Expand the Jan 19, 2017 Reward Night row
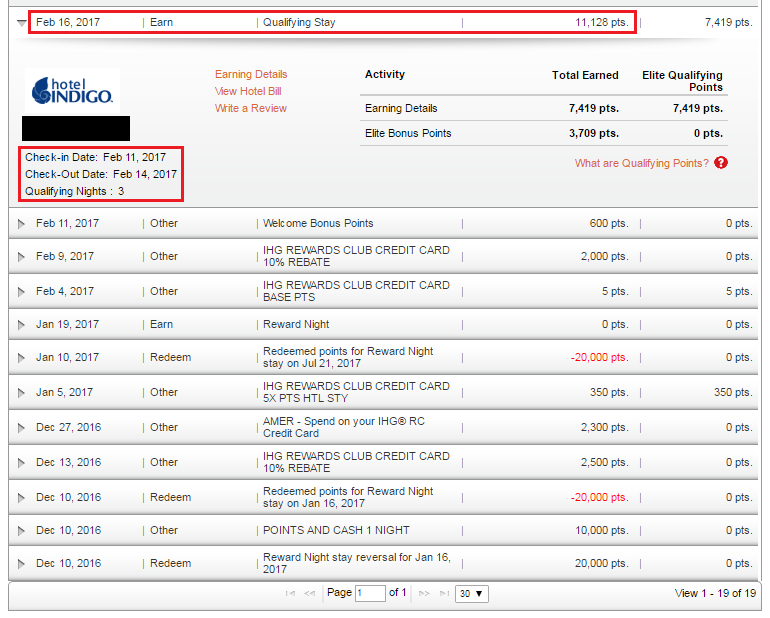This screenshot has width=770, height=618. [x=22, y=325]
